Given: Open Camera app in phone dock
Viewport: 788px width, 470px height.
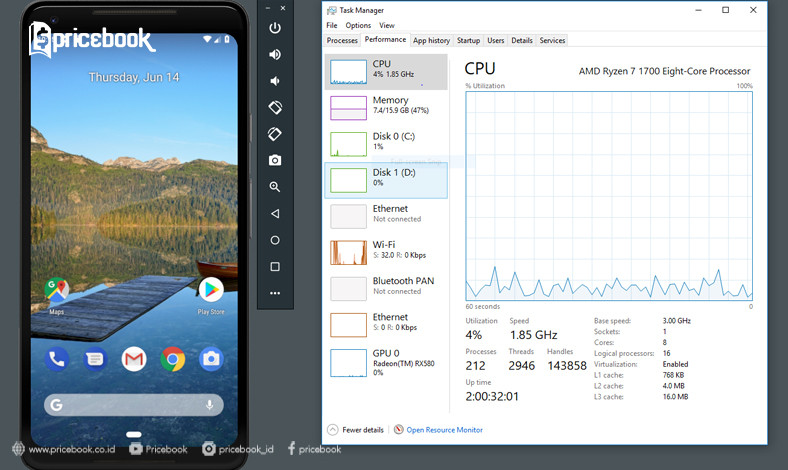Looking at the screenshot, I should click(x=211, y=359).
